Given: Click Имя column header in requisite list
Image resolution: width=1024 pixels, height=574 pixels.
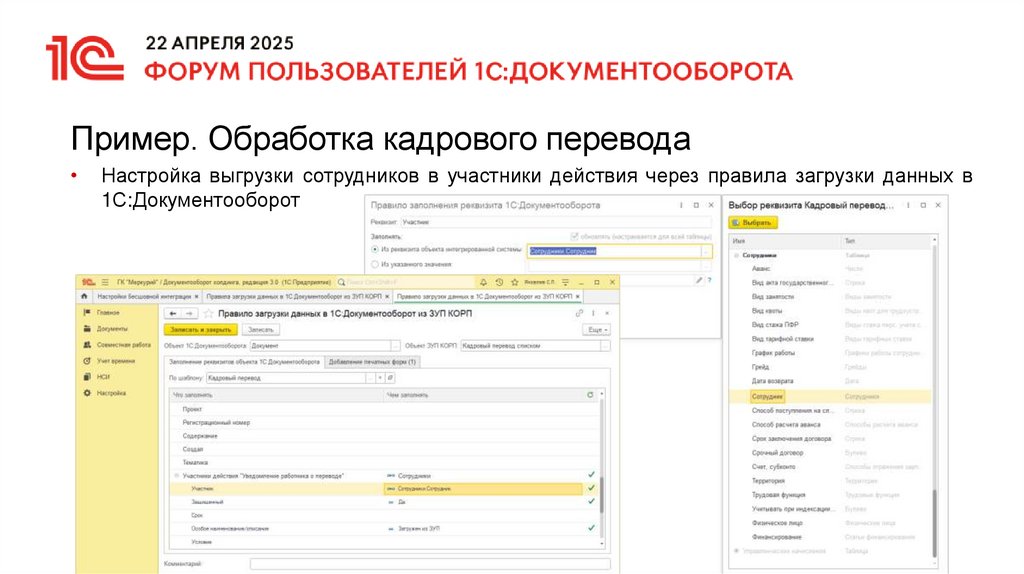Looking at the screenshot, I should [x=785, y=241].
